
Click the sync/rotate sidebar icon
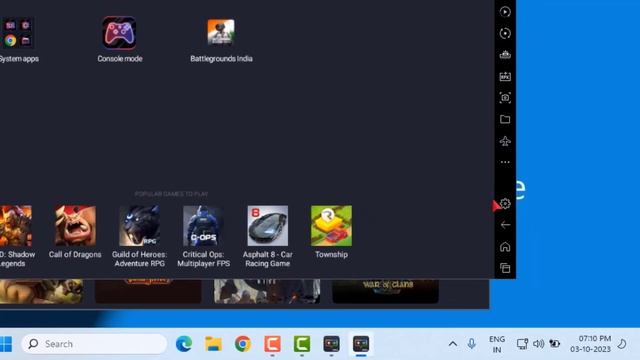pyautogui.click(x=505, y=33)
